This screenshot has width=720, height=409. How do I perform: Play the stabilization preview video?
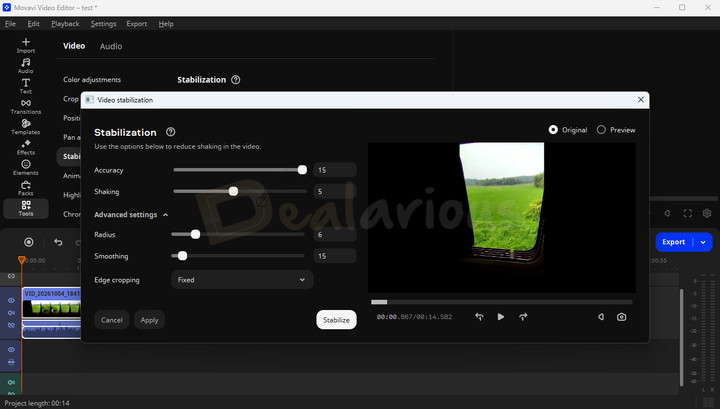click(501, 317)
